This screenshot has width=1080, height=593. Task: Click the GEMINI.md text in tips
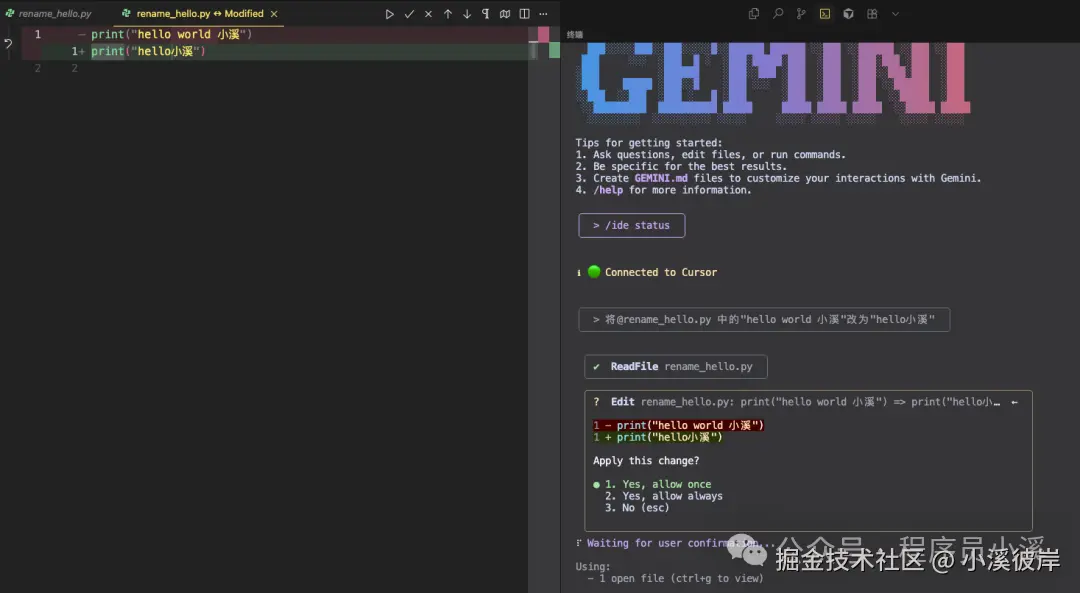click(x=661, y=178)
